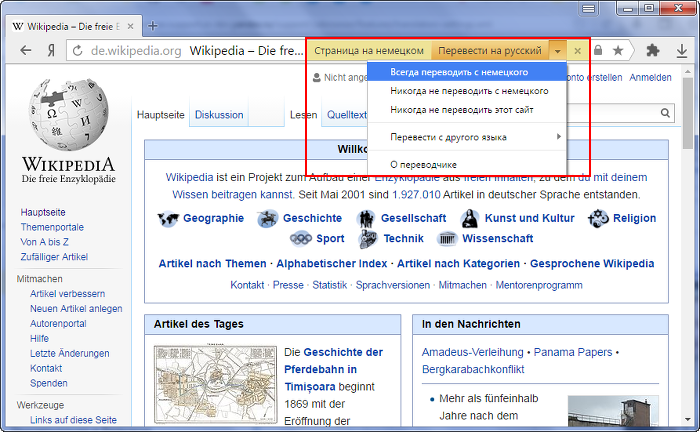Open extensions via the puzzle piece icon
700x432 pixels.
(x=653, y=50)
